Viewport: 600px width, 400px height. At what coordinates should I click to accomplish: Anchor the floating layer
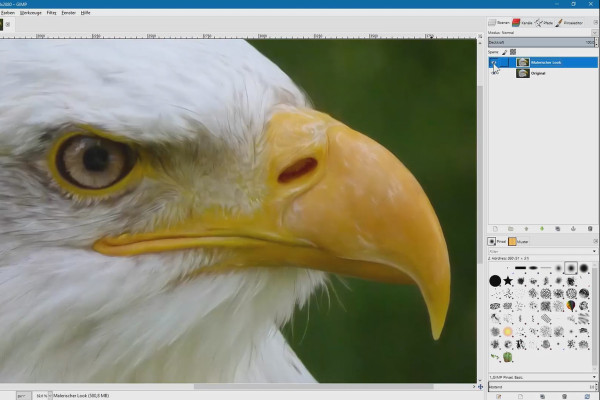tap(573, 229)
